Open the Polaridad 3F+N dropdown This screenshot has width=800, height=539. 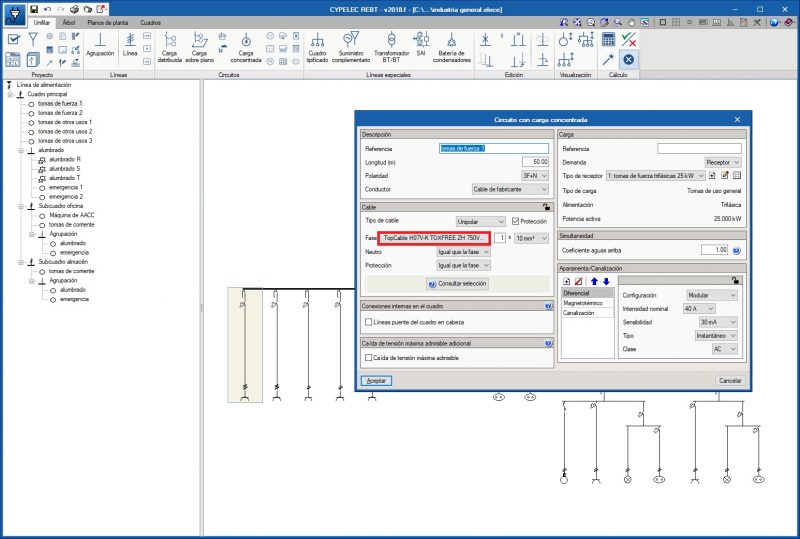tap(535, 176)
